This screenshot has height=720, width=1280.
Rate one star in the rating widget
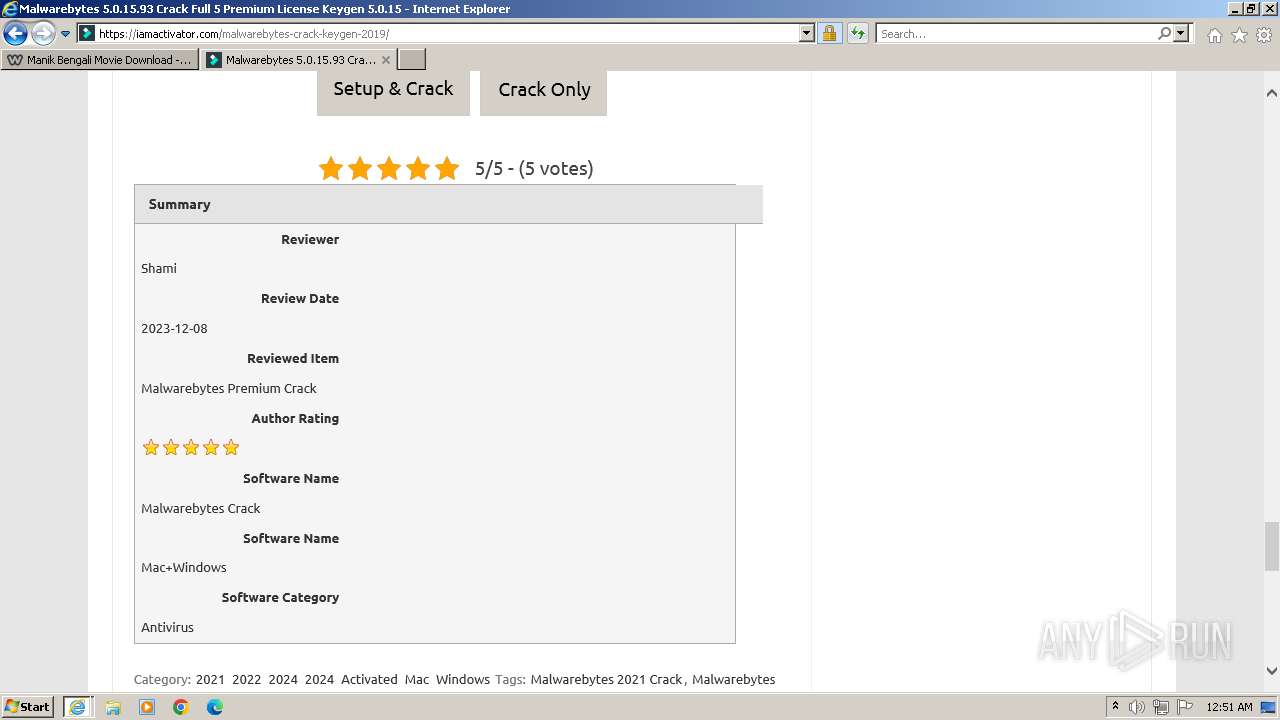tap(331, 168)
